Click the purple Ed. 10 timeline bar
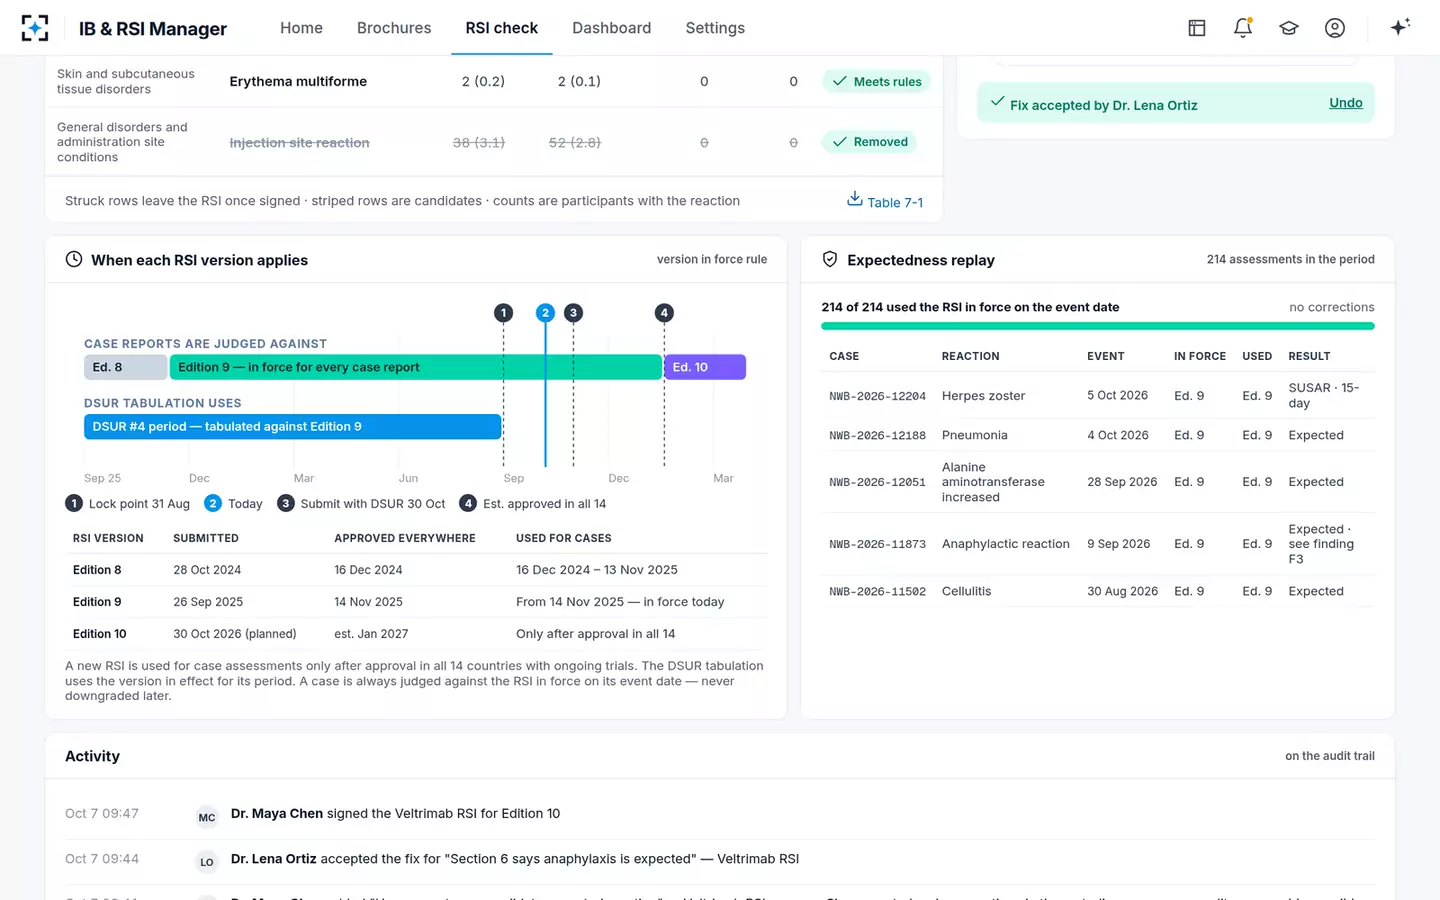1440x900 pixels. pyautogui.click(x=705, y=367)
